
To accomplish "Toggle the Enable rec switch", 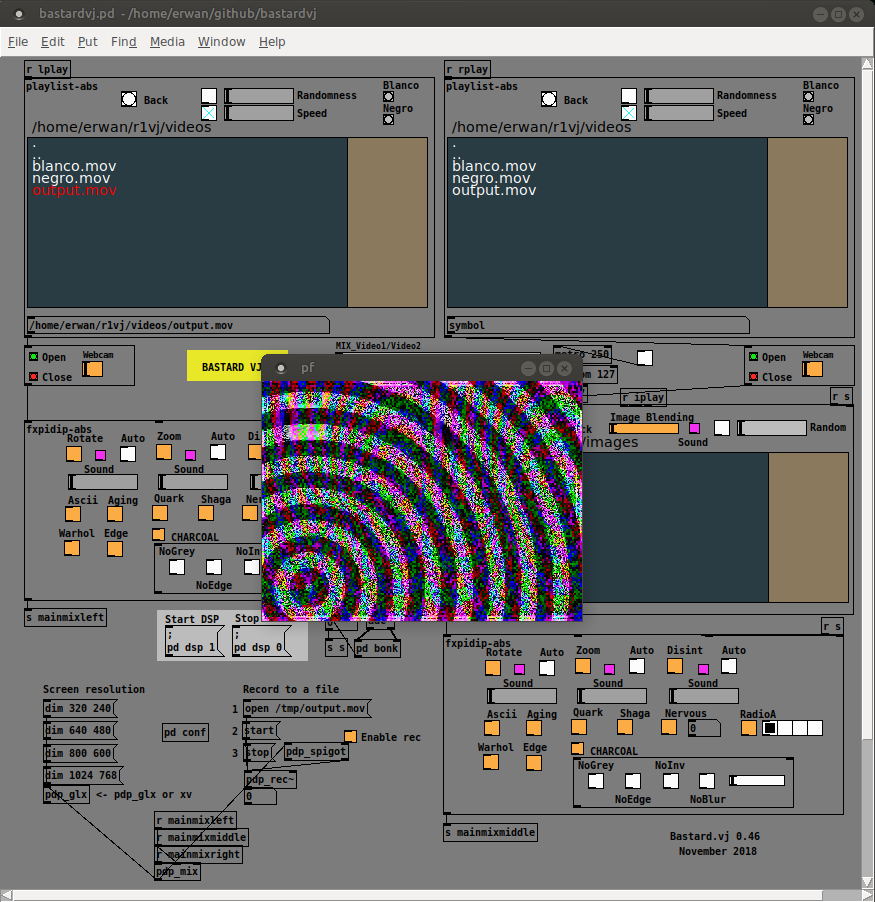I will click(x=350, y=736).
